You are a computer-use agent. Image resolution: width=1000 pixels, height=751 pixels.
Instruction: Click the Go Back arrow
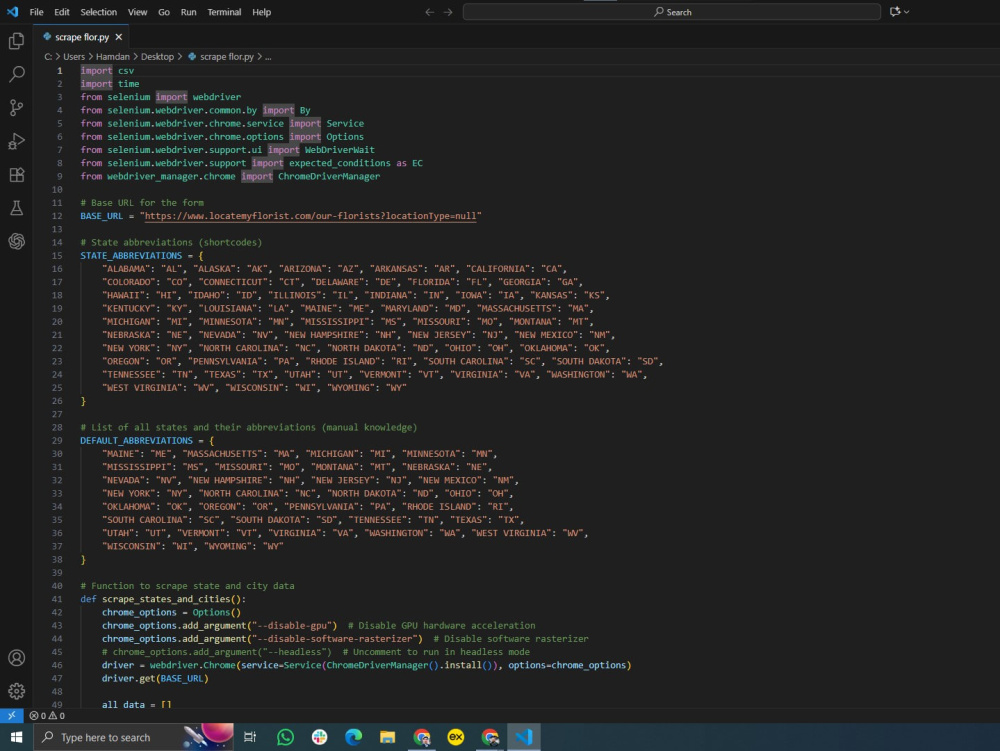429,12
